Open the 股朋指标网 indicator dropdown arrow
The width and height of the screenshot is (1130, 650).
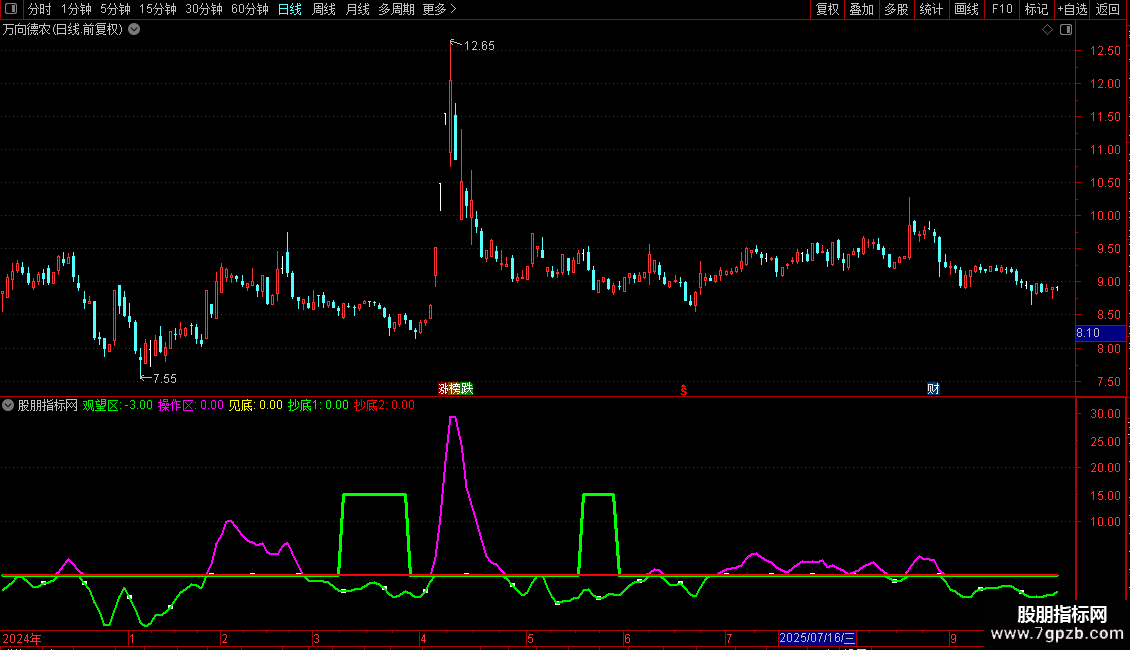point(8,405)
